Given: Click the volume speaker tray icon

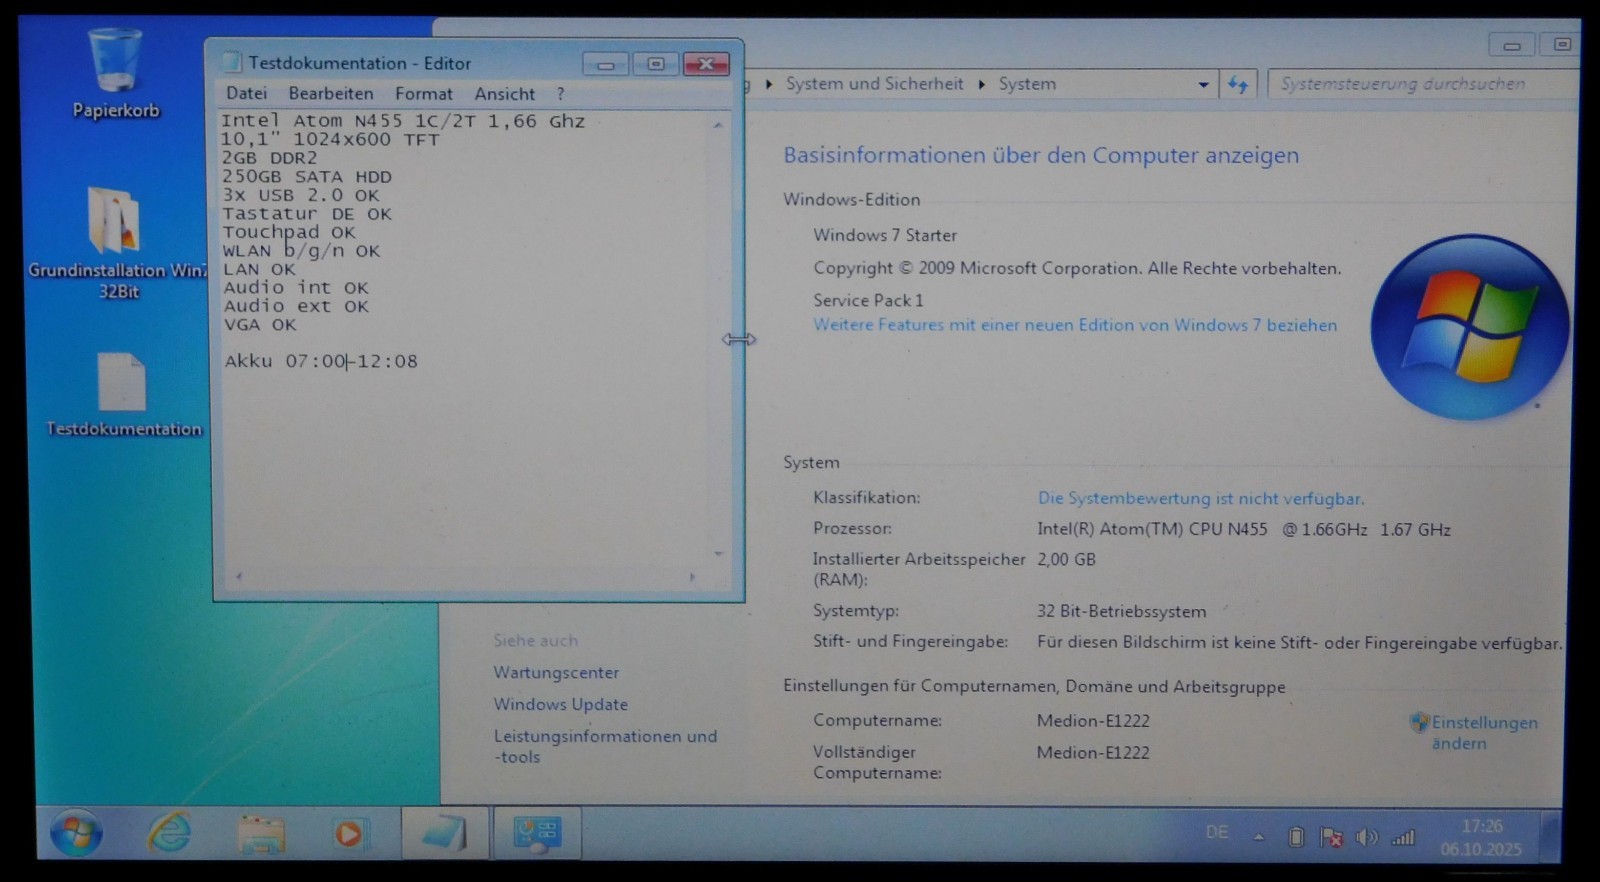Looking at the screenshot, I should click(x=1366, y=837).
